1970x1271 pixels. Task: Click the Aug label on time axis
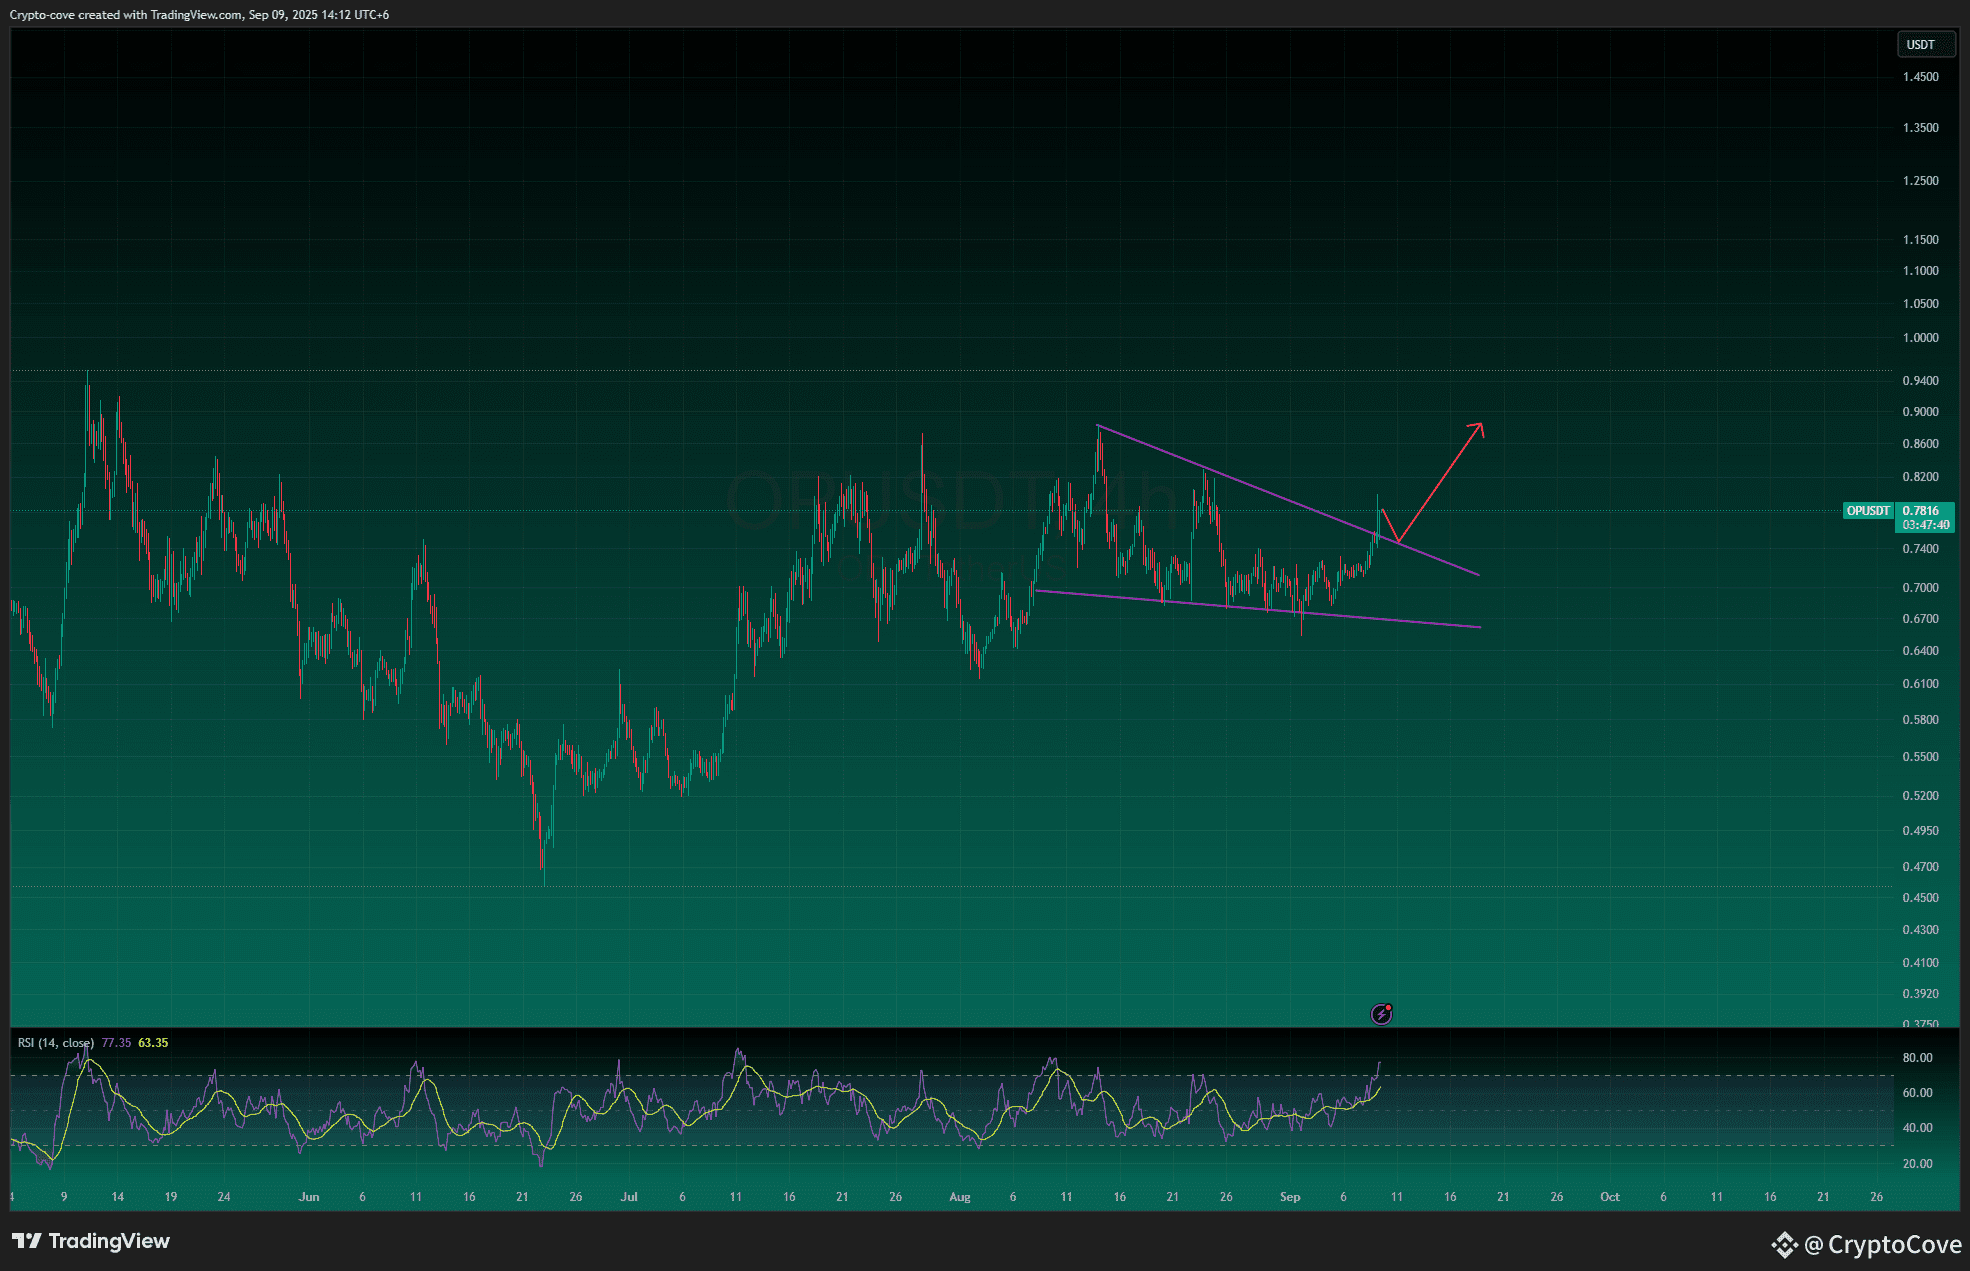[x=960, y=1197]
